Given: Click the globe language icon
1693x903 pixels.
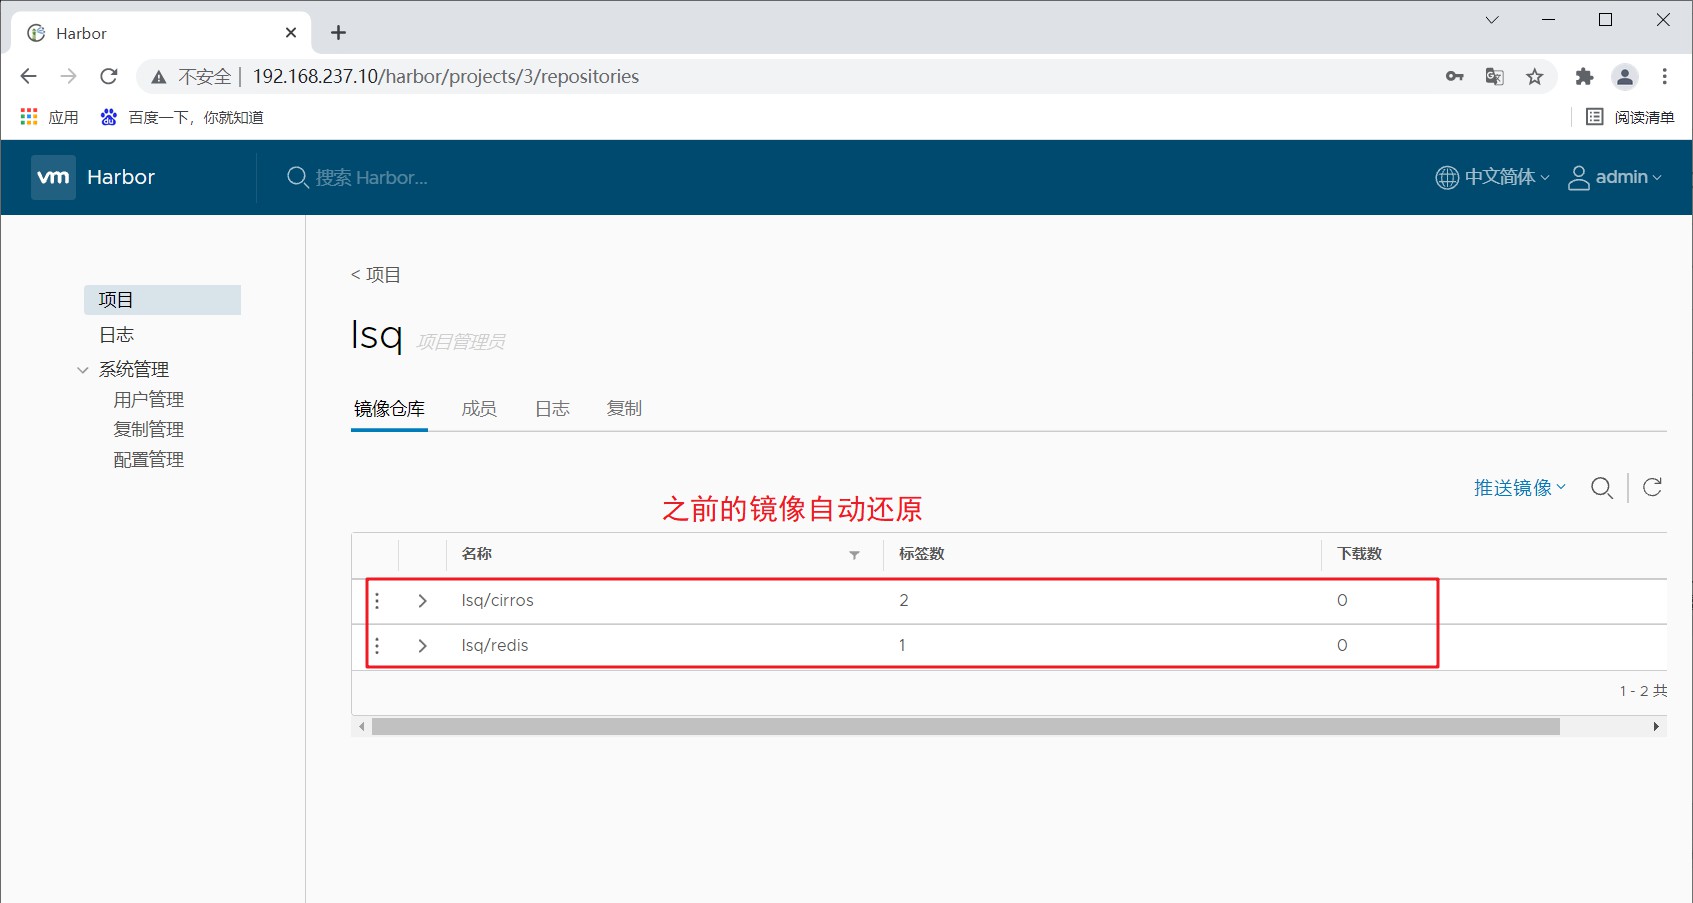Looking at the screenshot, I should pyautogui.click(x=1447, y=178).
